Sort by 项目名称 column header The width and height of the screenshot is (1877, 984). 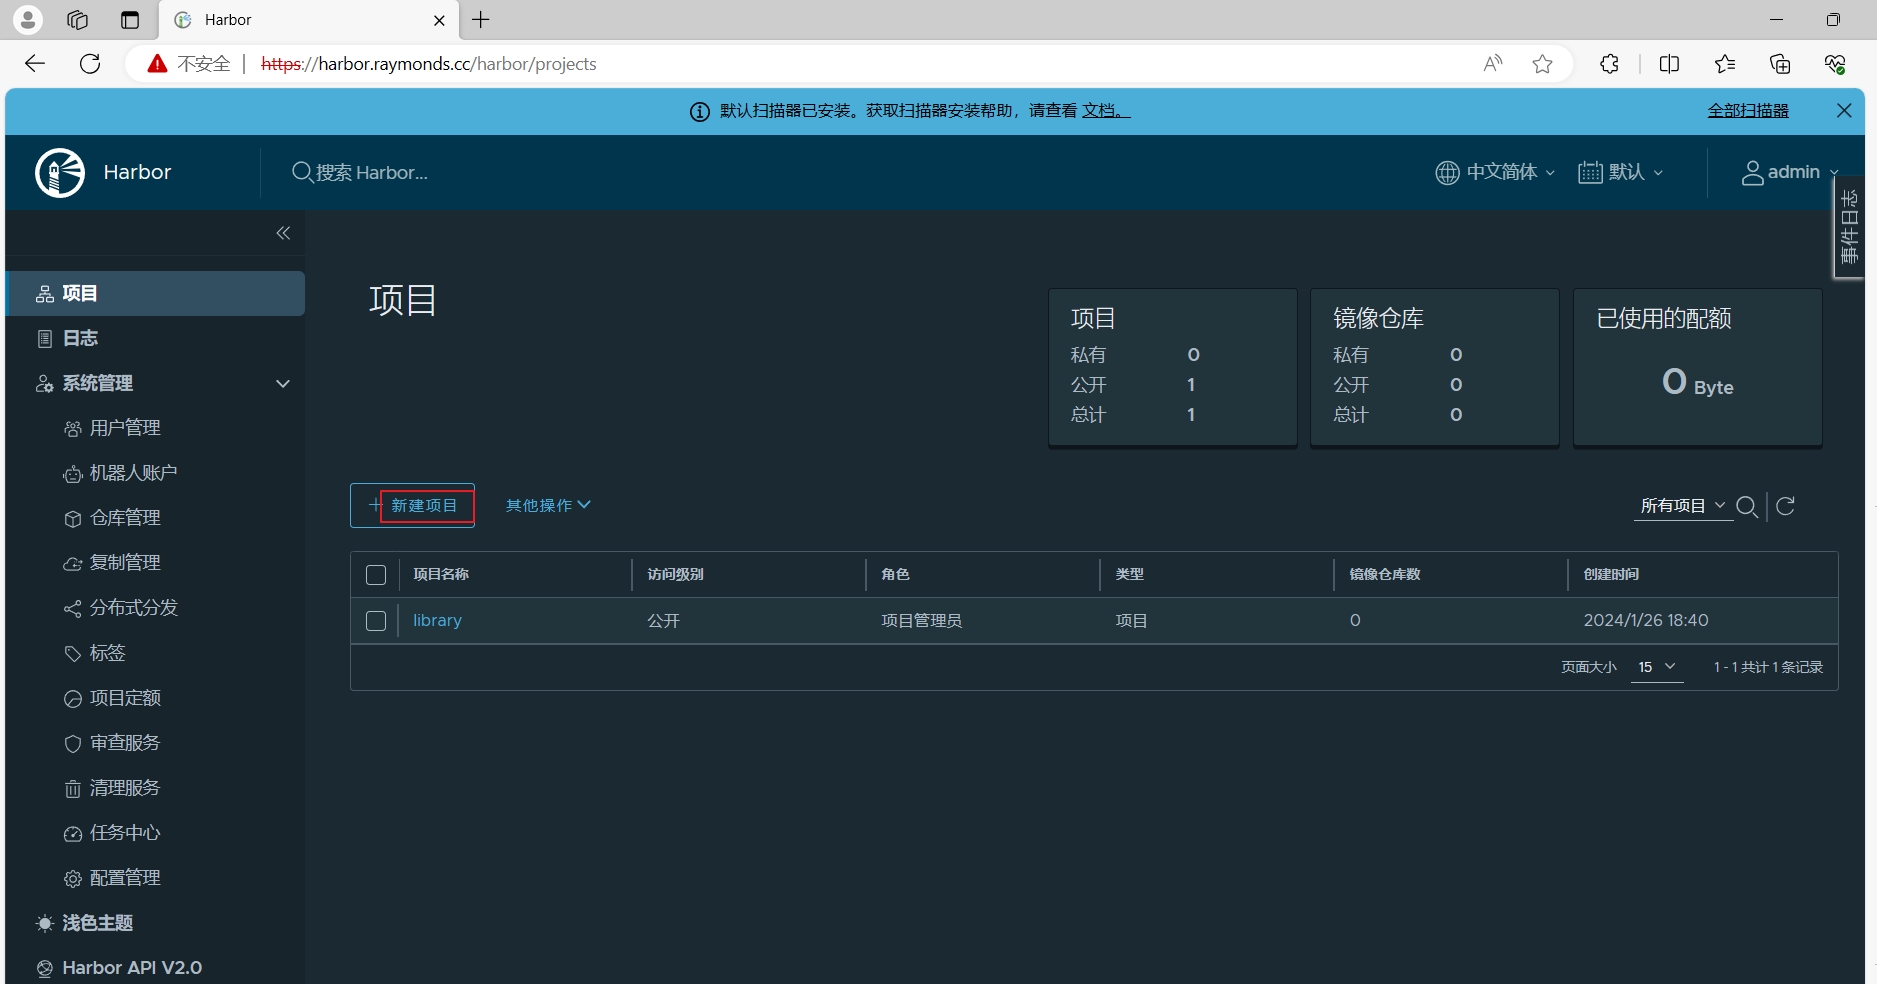click(441, 574)
